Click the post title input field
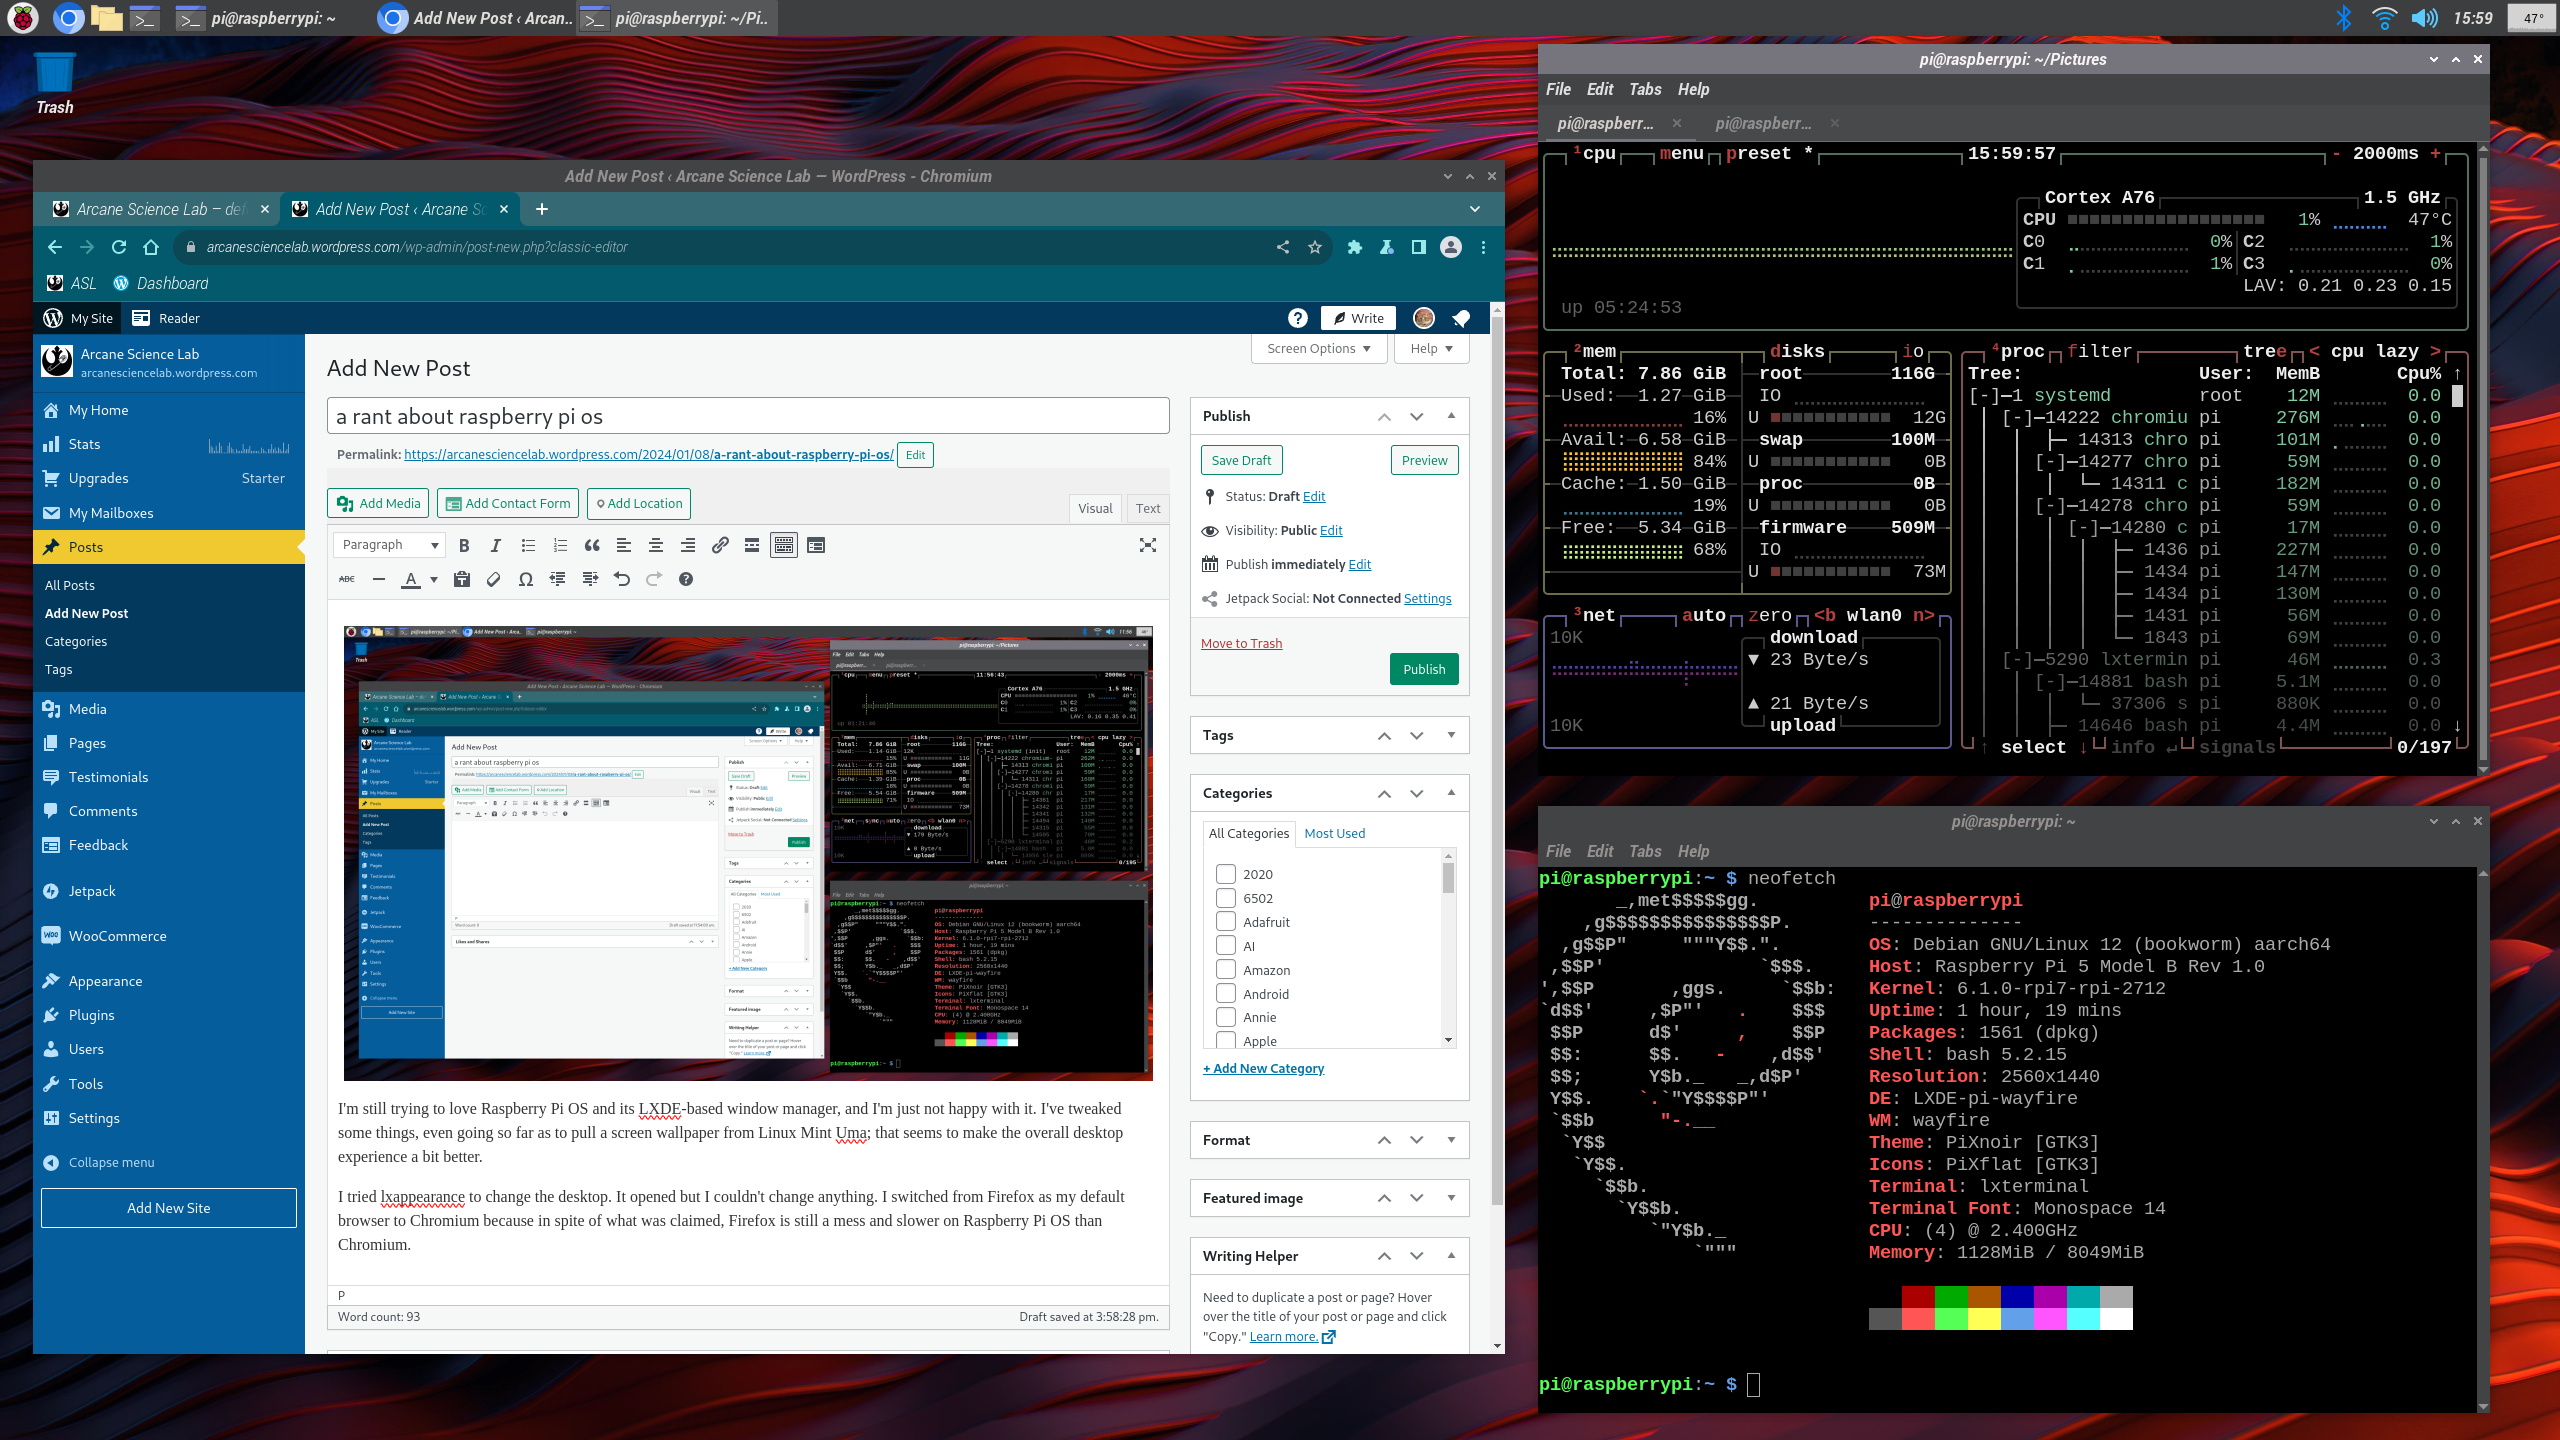The height and width of the screenshot is (1440, 2560). [x=748, y=416]
